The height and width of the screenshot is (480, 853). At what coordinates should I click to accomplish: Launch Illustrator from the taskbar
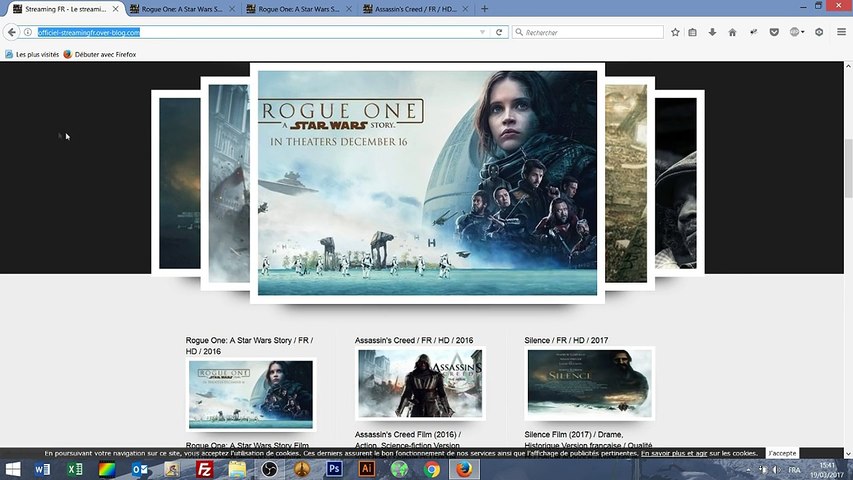367,469
